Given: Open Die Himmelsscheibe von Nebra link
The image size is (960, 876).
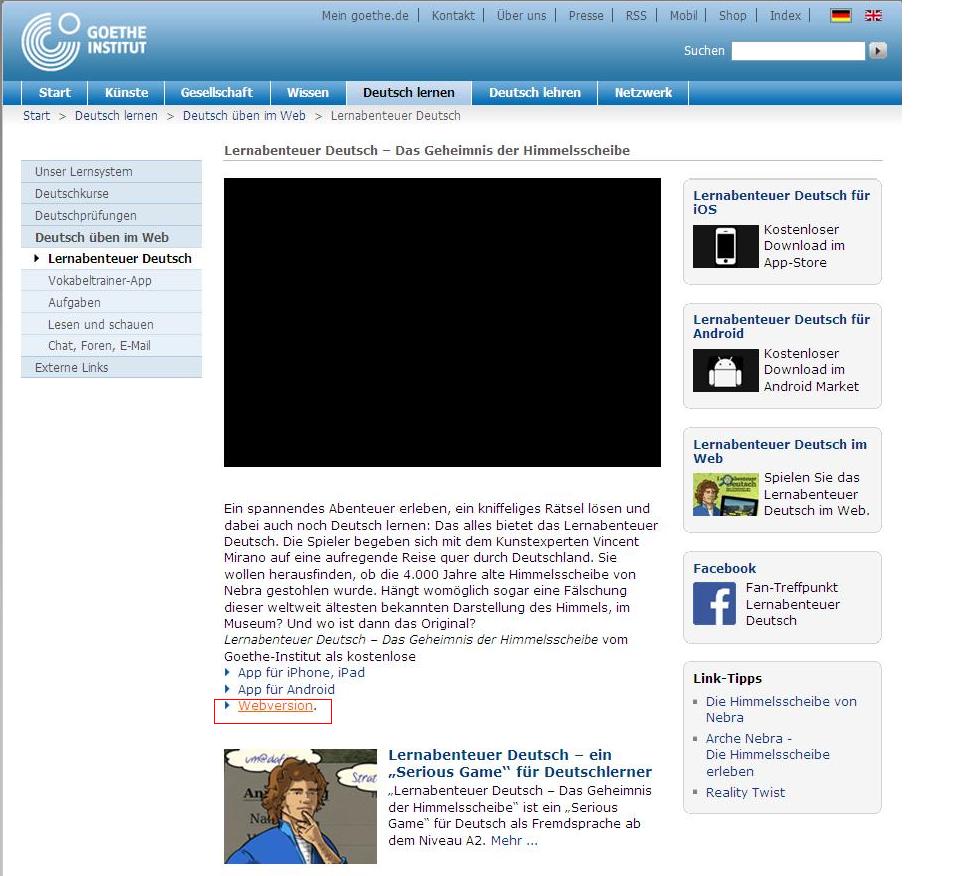Looking at the screenshot, I should pyautogui.click(x=781, y=709).
